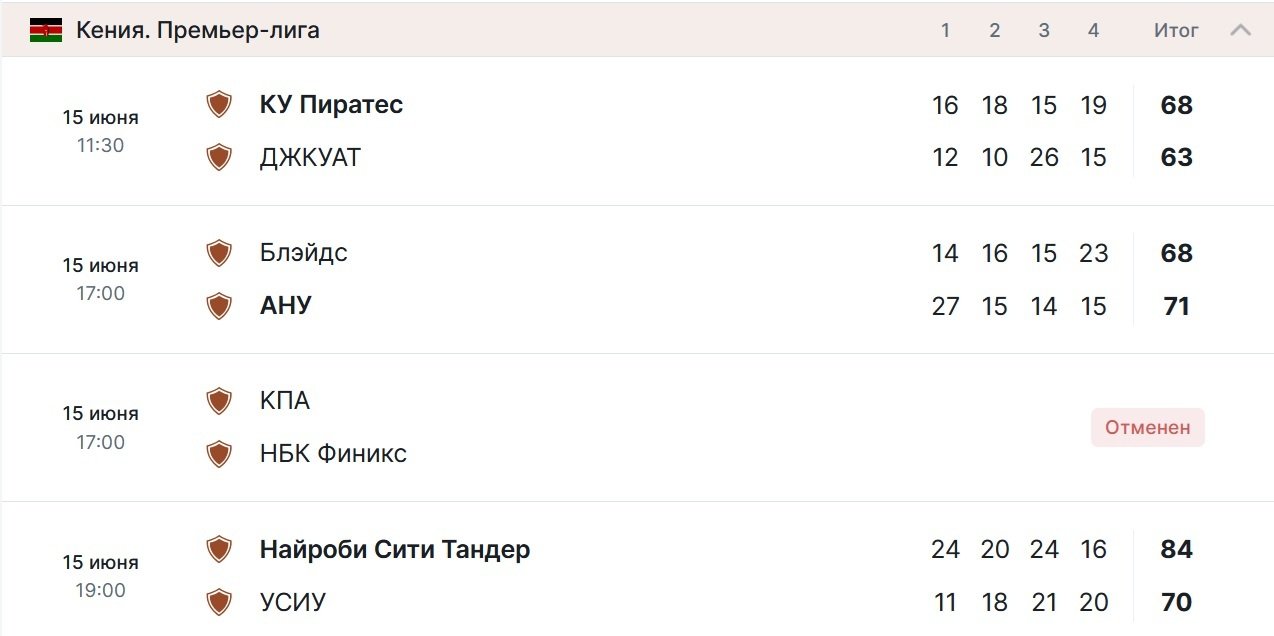Click the АНУ team shield icon
Image resolution: width=1274 pixels, height=636 pixels.
[x=219, y=305]
